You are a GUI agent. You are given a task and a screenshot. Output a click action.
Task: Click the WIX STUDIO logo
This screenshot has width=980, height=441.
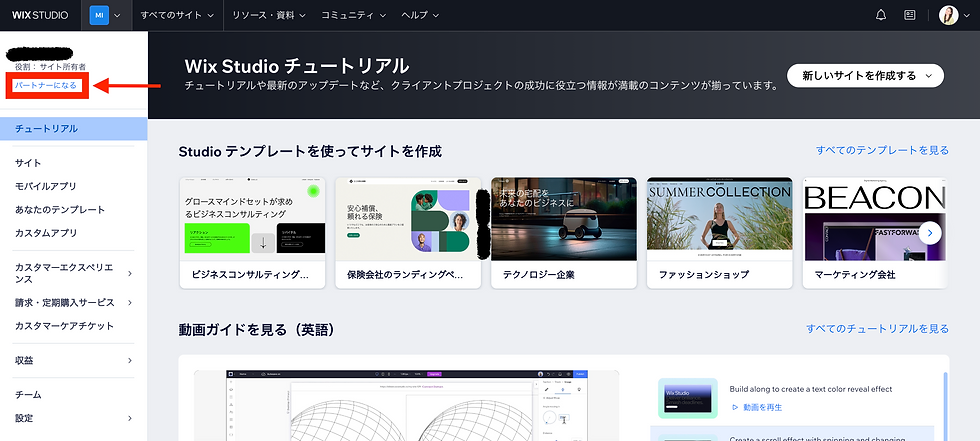[40, 15]
